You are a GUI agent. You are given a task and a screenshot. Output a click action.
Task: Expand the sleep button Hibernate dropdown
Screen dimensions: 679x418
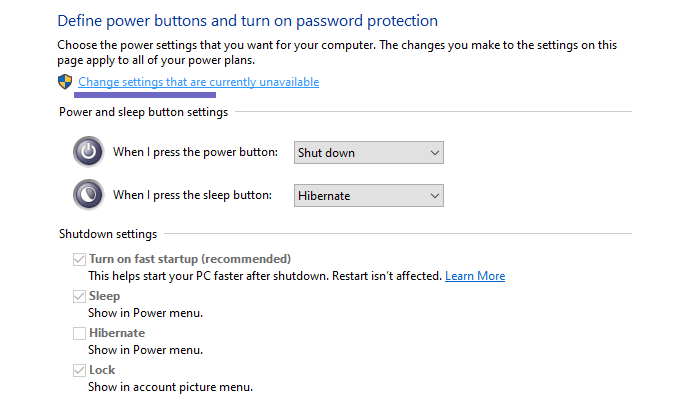[x=369, y=196]
